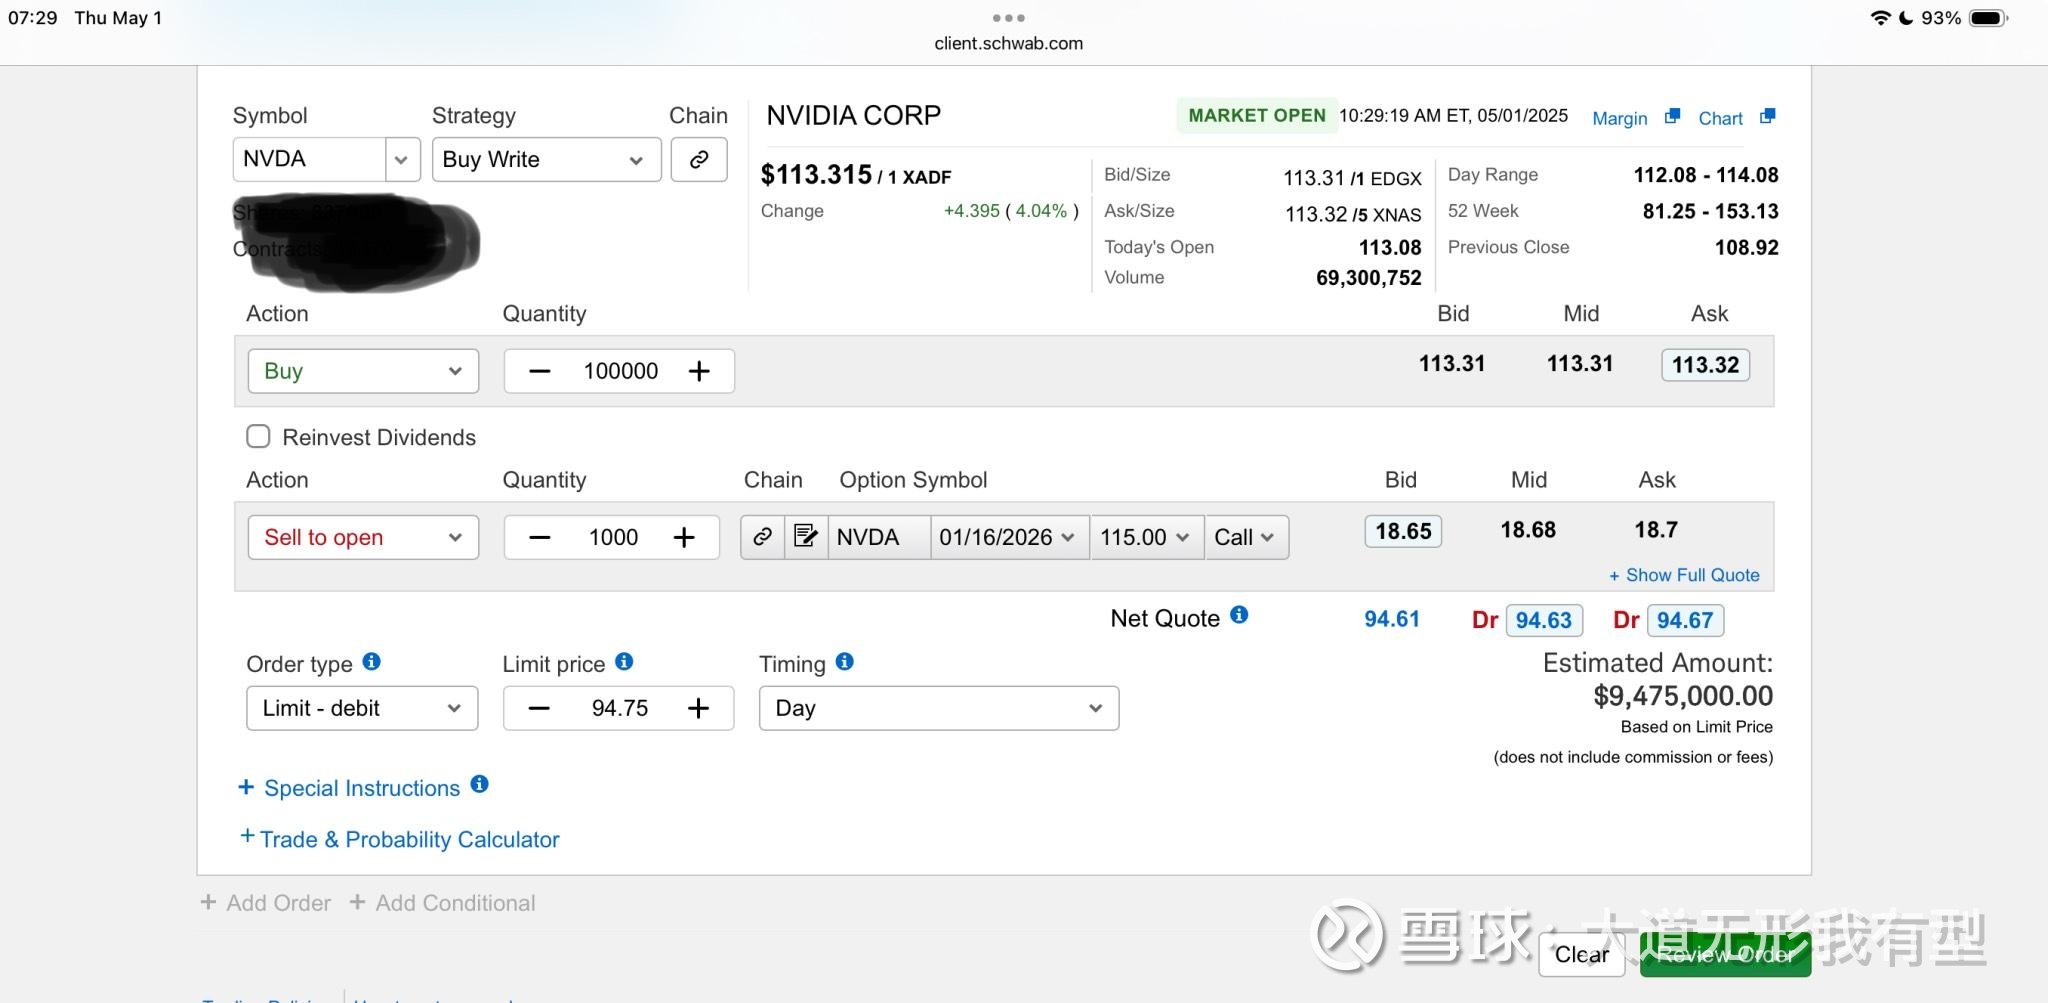Select the MARKET OPEN status badge

click(1257, 116)
